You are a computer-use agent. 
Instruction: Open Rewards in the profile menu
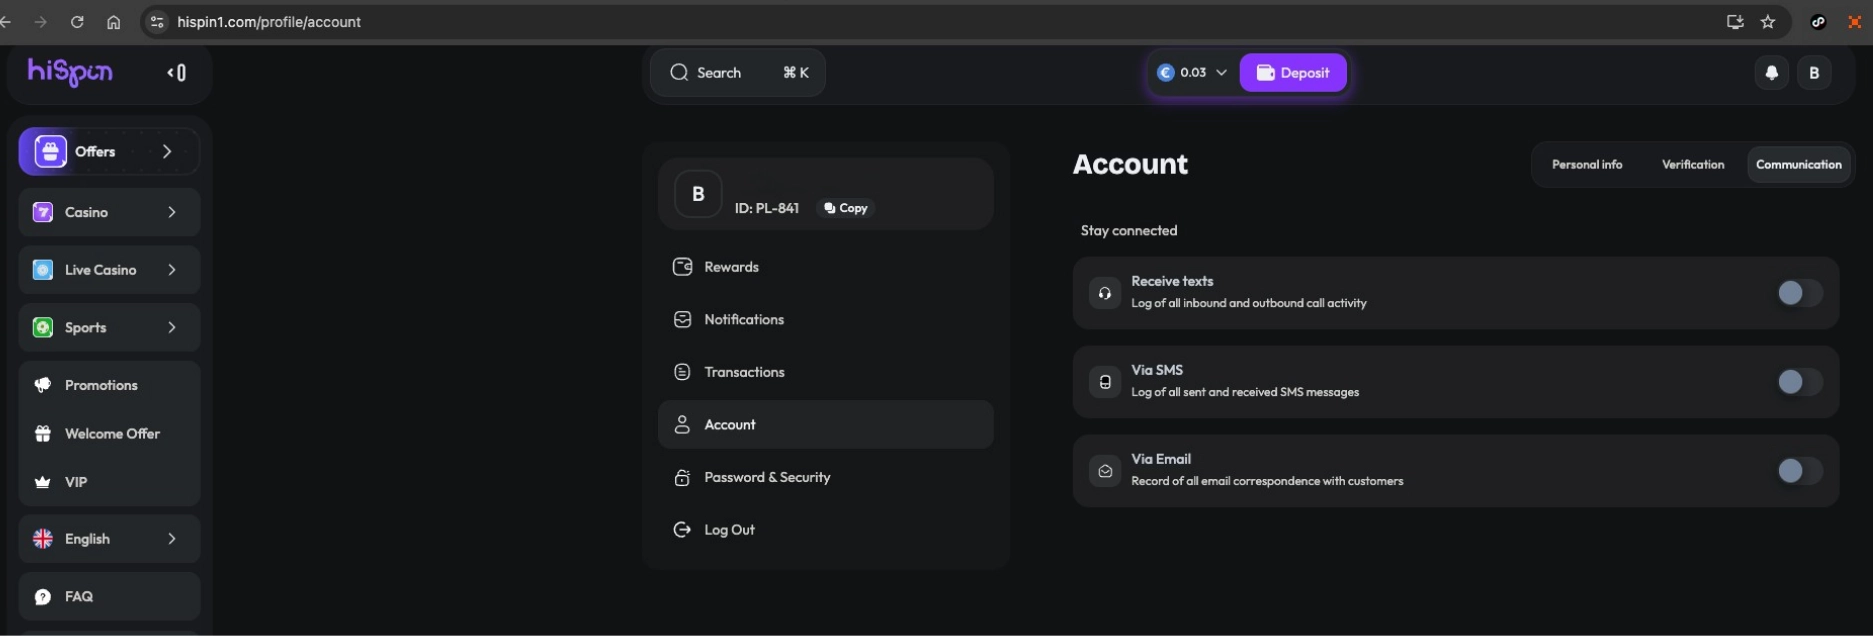point(826,267)
